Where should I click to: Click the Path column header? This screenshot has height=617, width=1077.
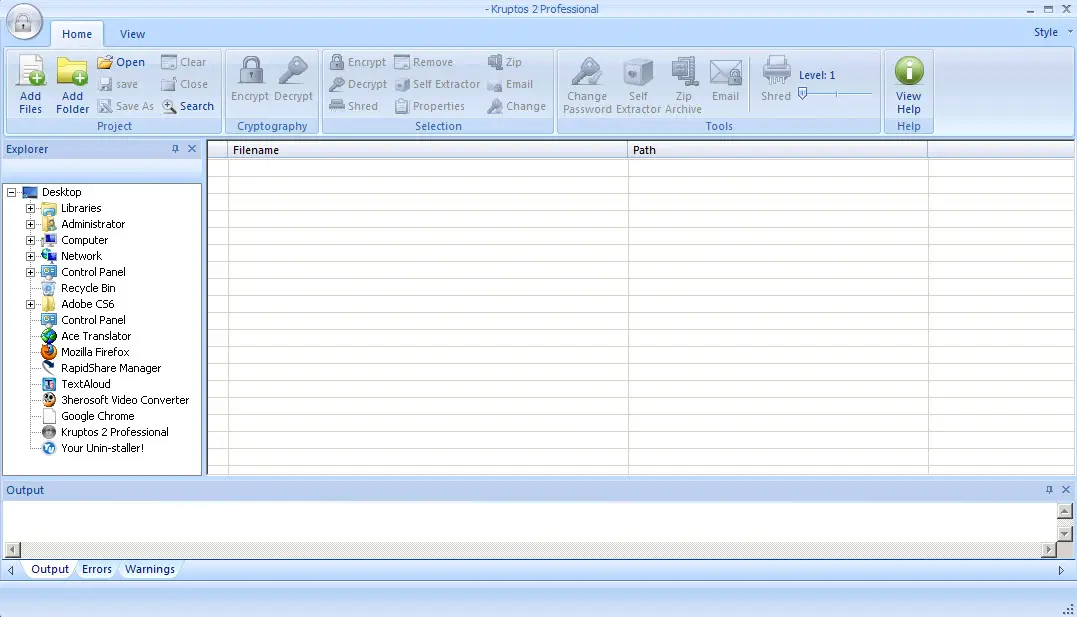pyautogui.click(x=778, y=150)
